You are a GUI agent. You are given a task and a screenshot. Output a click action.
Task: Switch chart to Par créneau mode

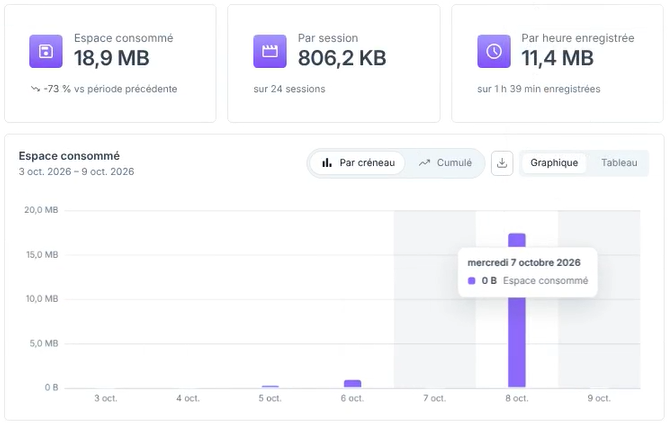click(x=357, y=163)
